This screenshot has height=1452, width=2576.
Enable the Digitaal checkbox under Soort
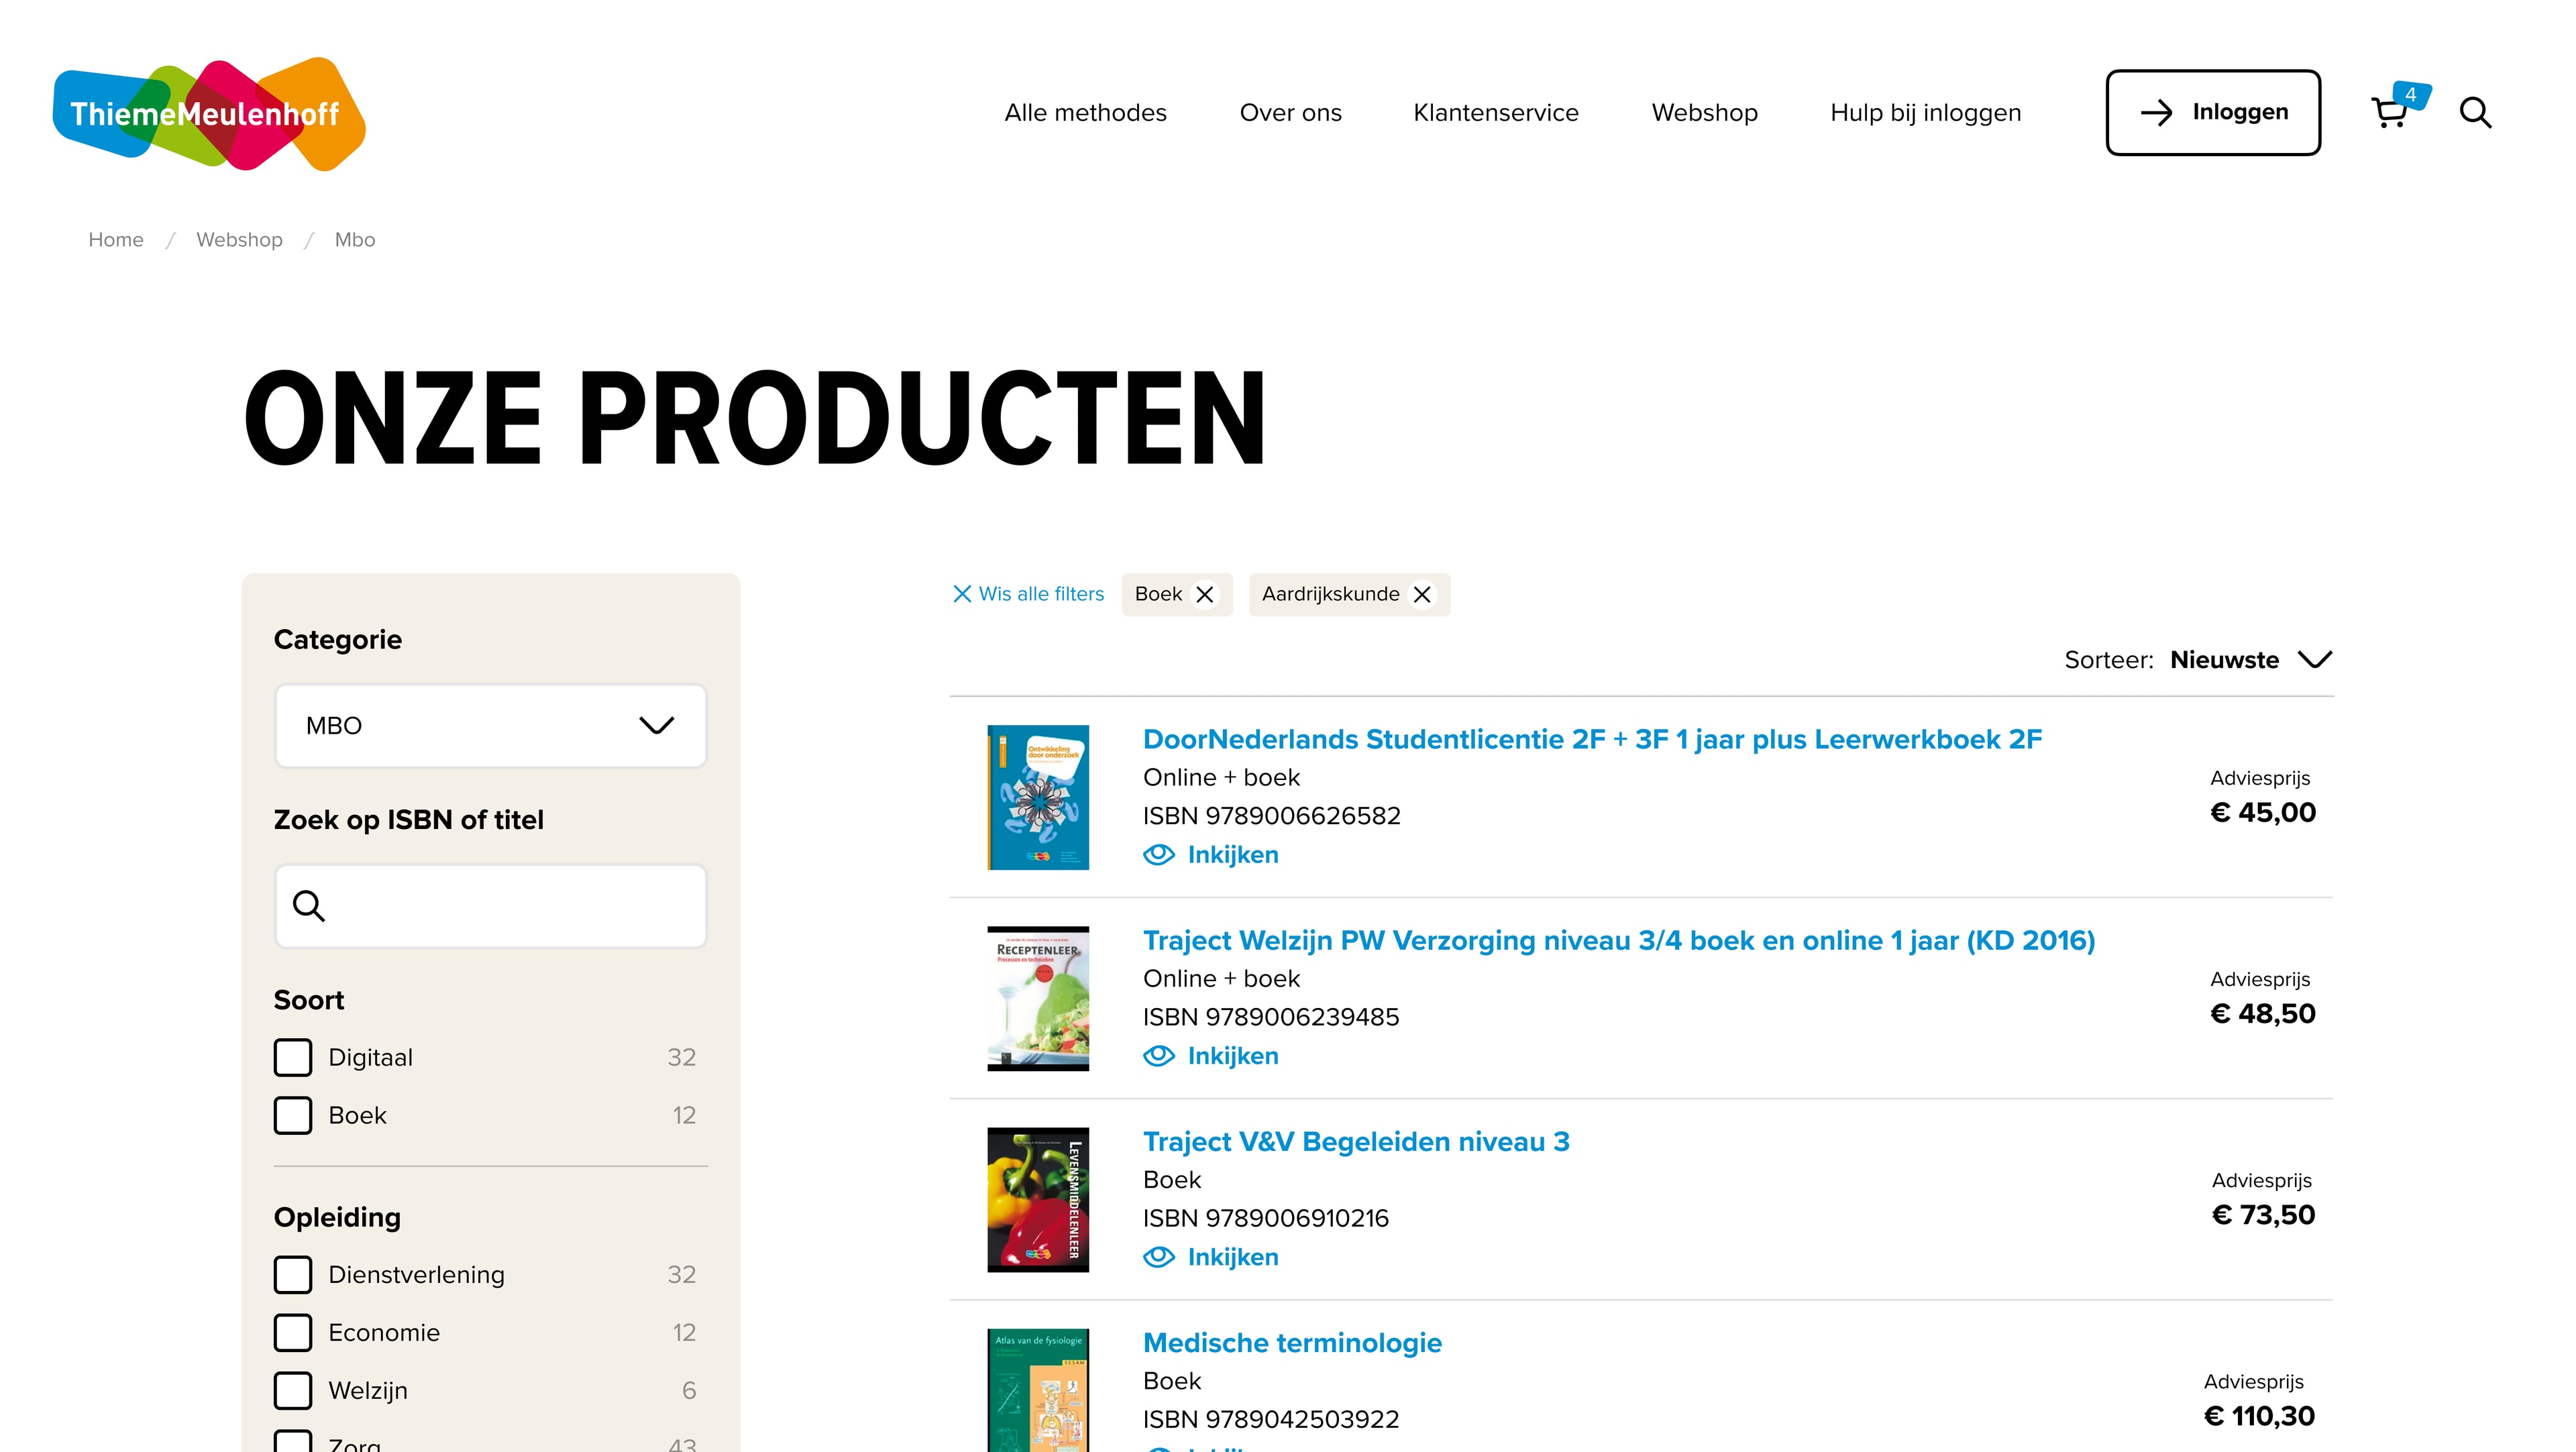[x=292, y=1057]
